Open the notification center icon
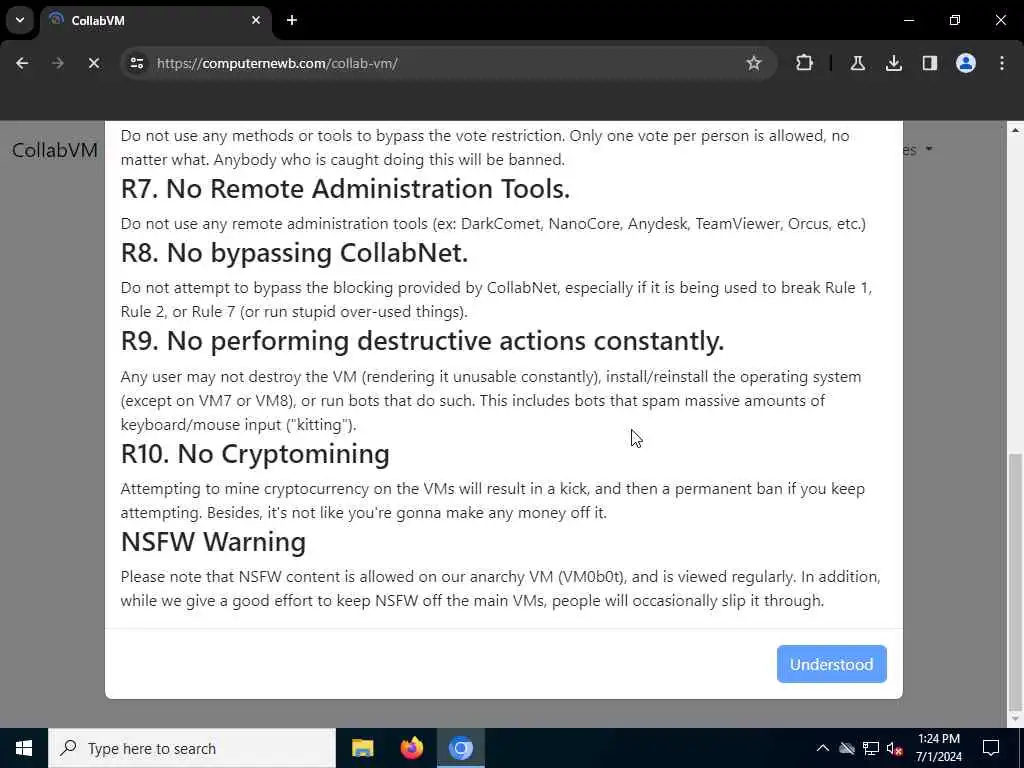 (x=991, y=748)
